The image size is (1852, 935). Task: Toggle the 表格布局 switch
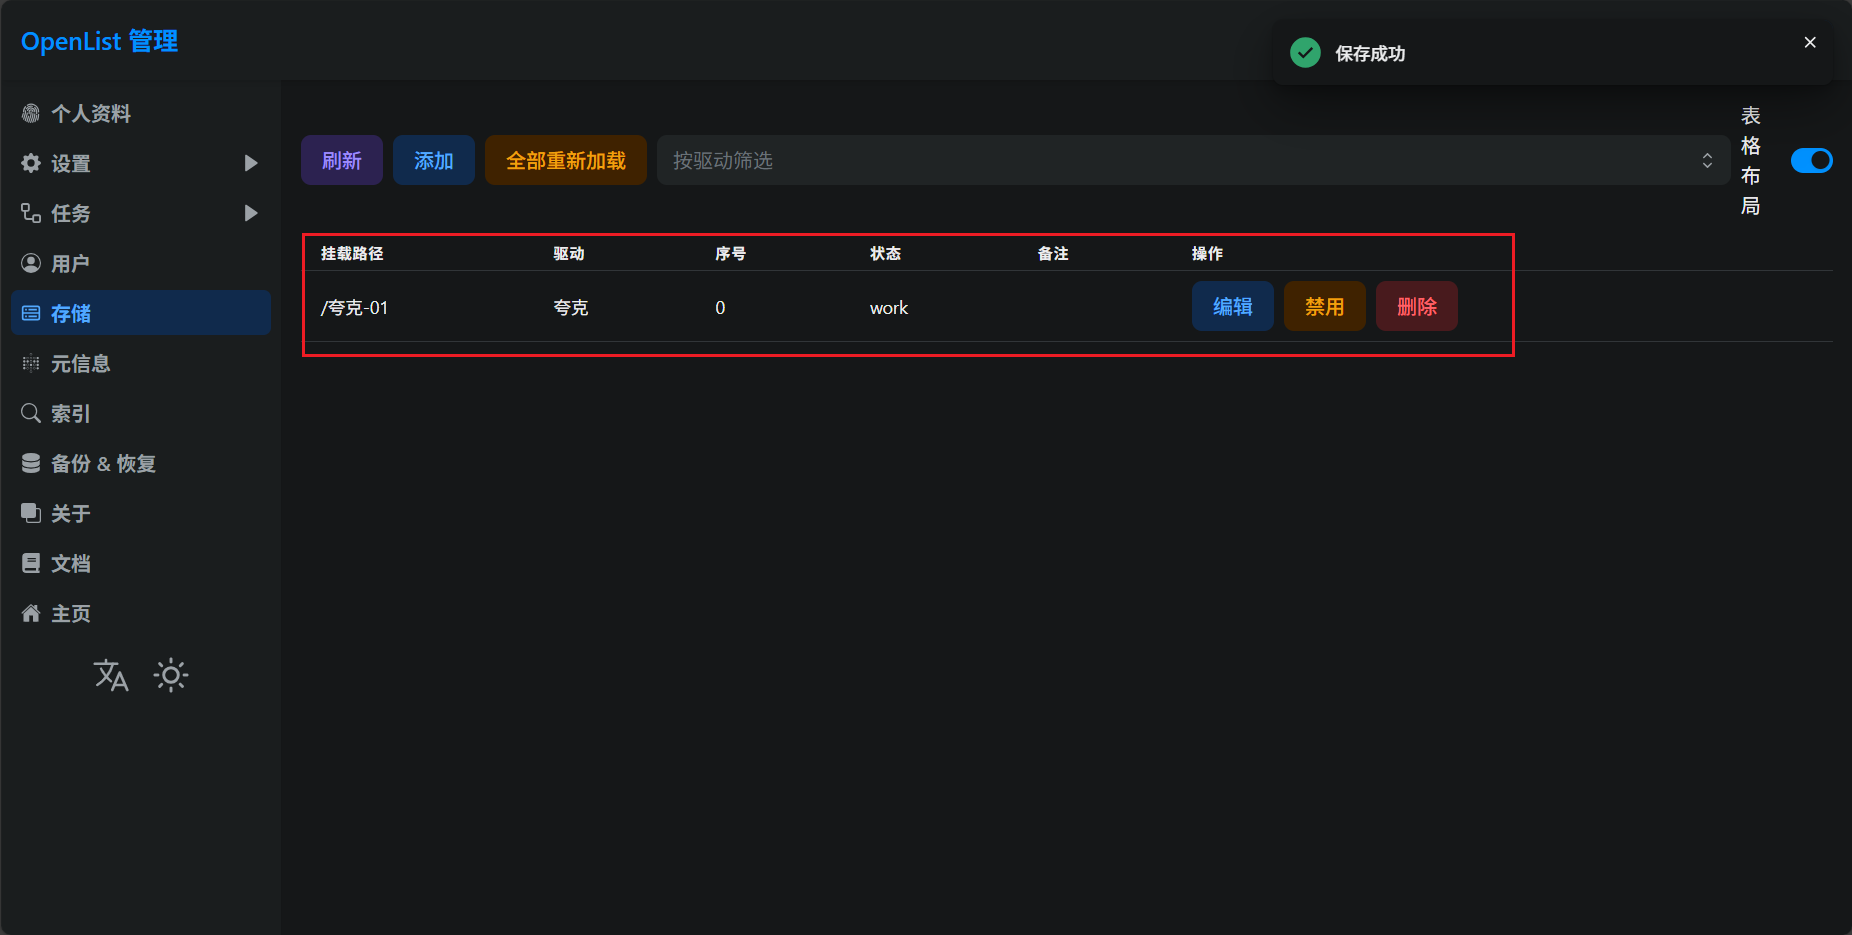coord(1811,161)
